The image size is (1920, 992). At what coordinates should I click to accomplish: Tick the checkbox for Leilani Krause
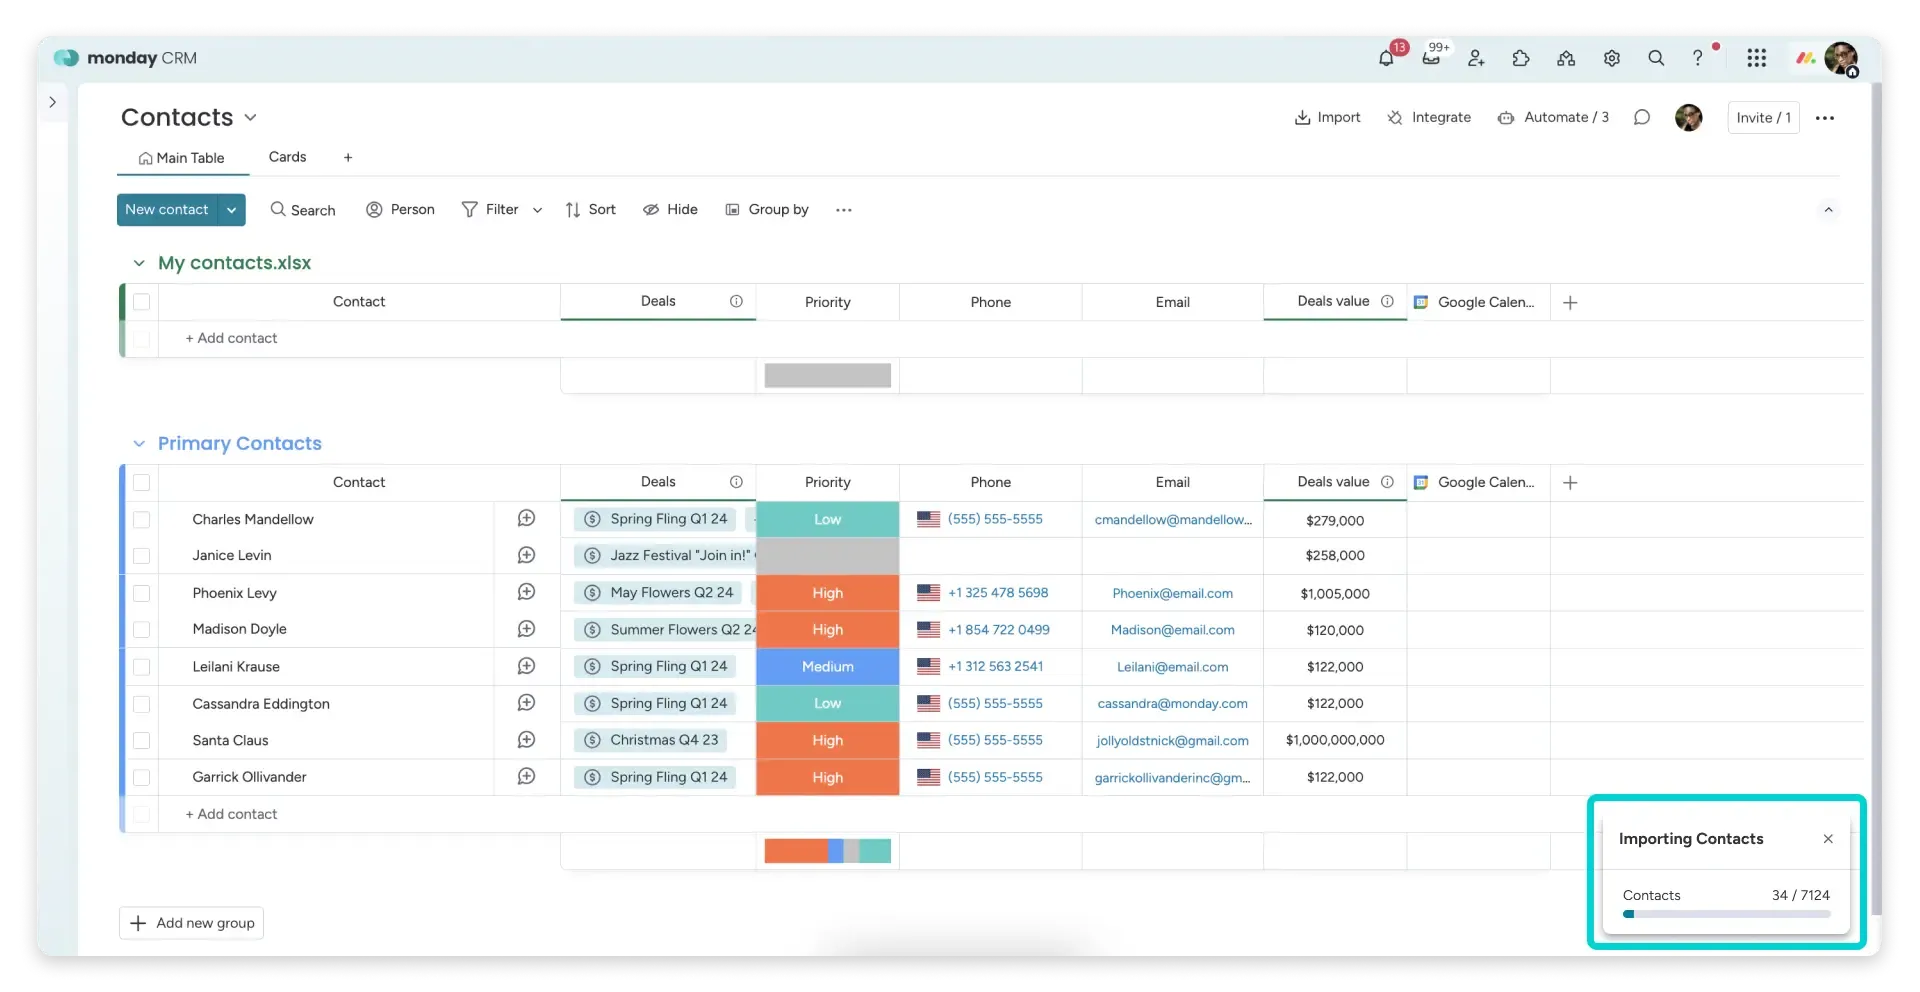[142, 666]
